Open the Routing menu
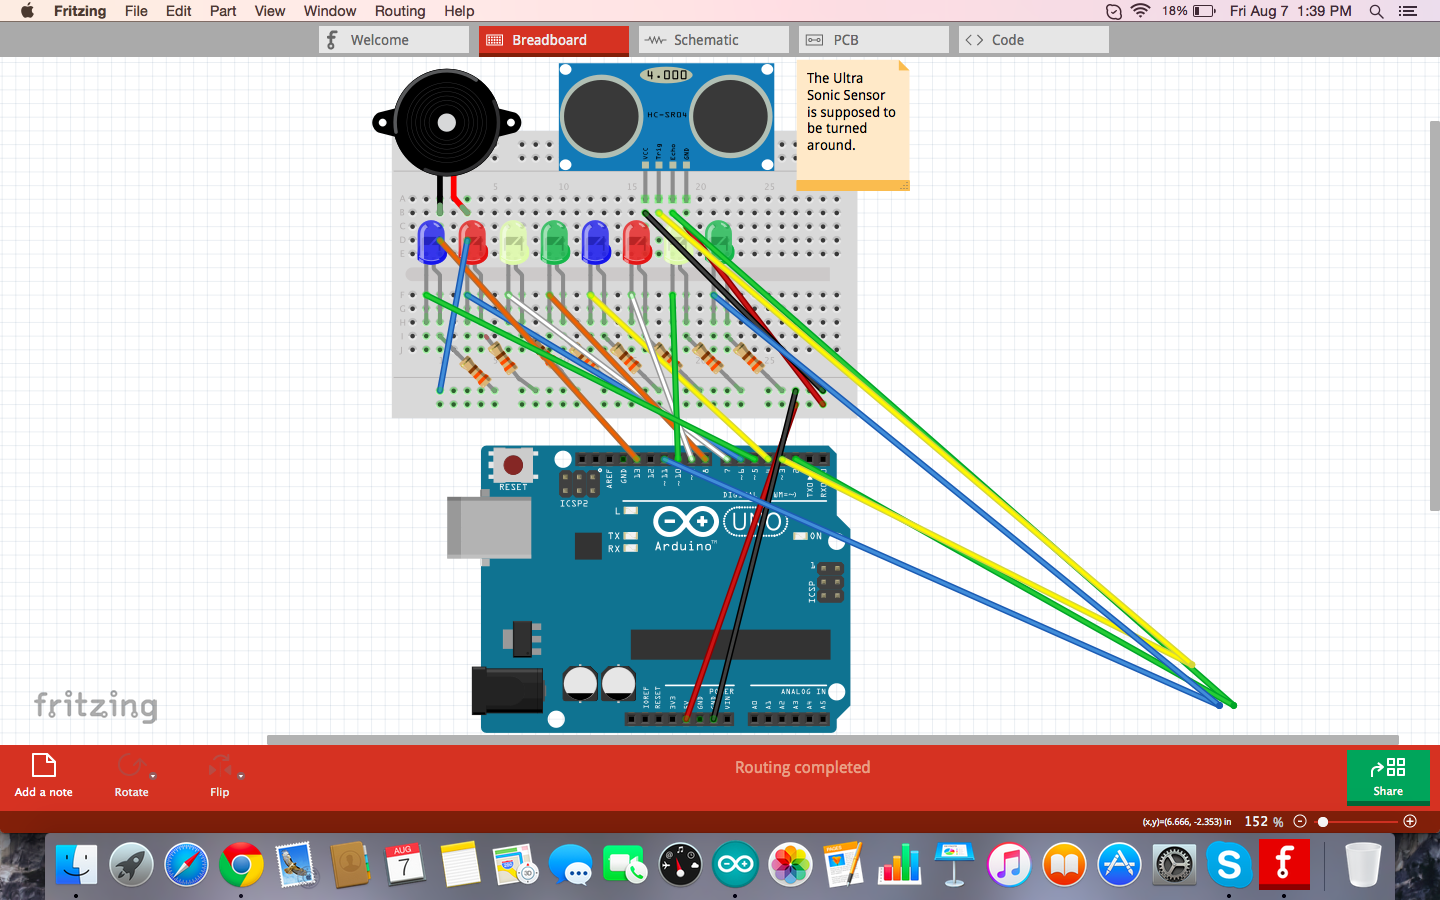The width and height of the screenshot is (1440, 900). pos(400,11)
